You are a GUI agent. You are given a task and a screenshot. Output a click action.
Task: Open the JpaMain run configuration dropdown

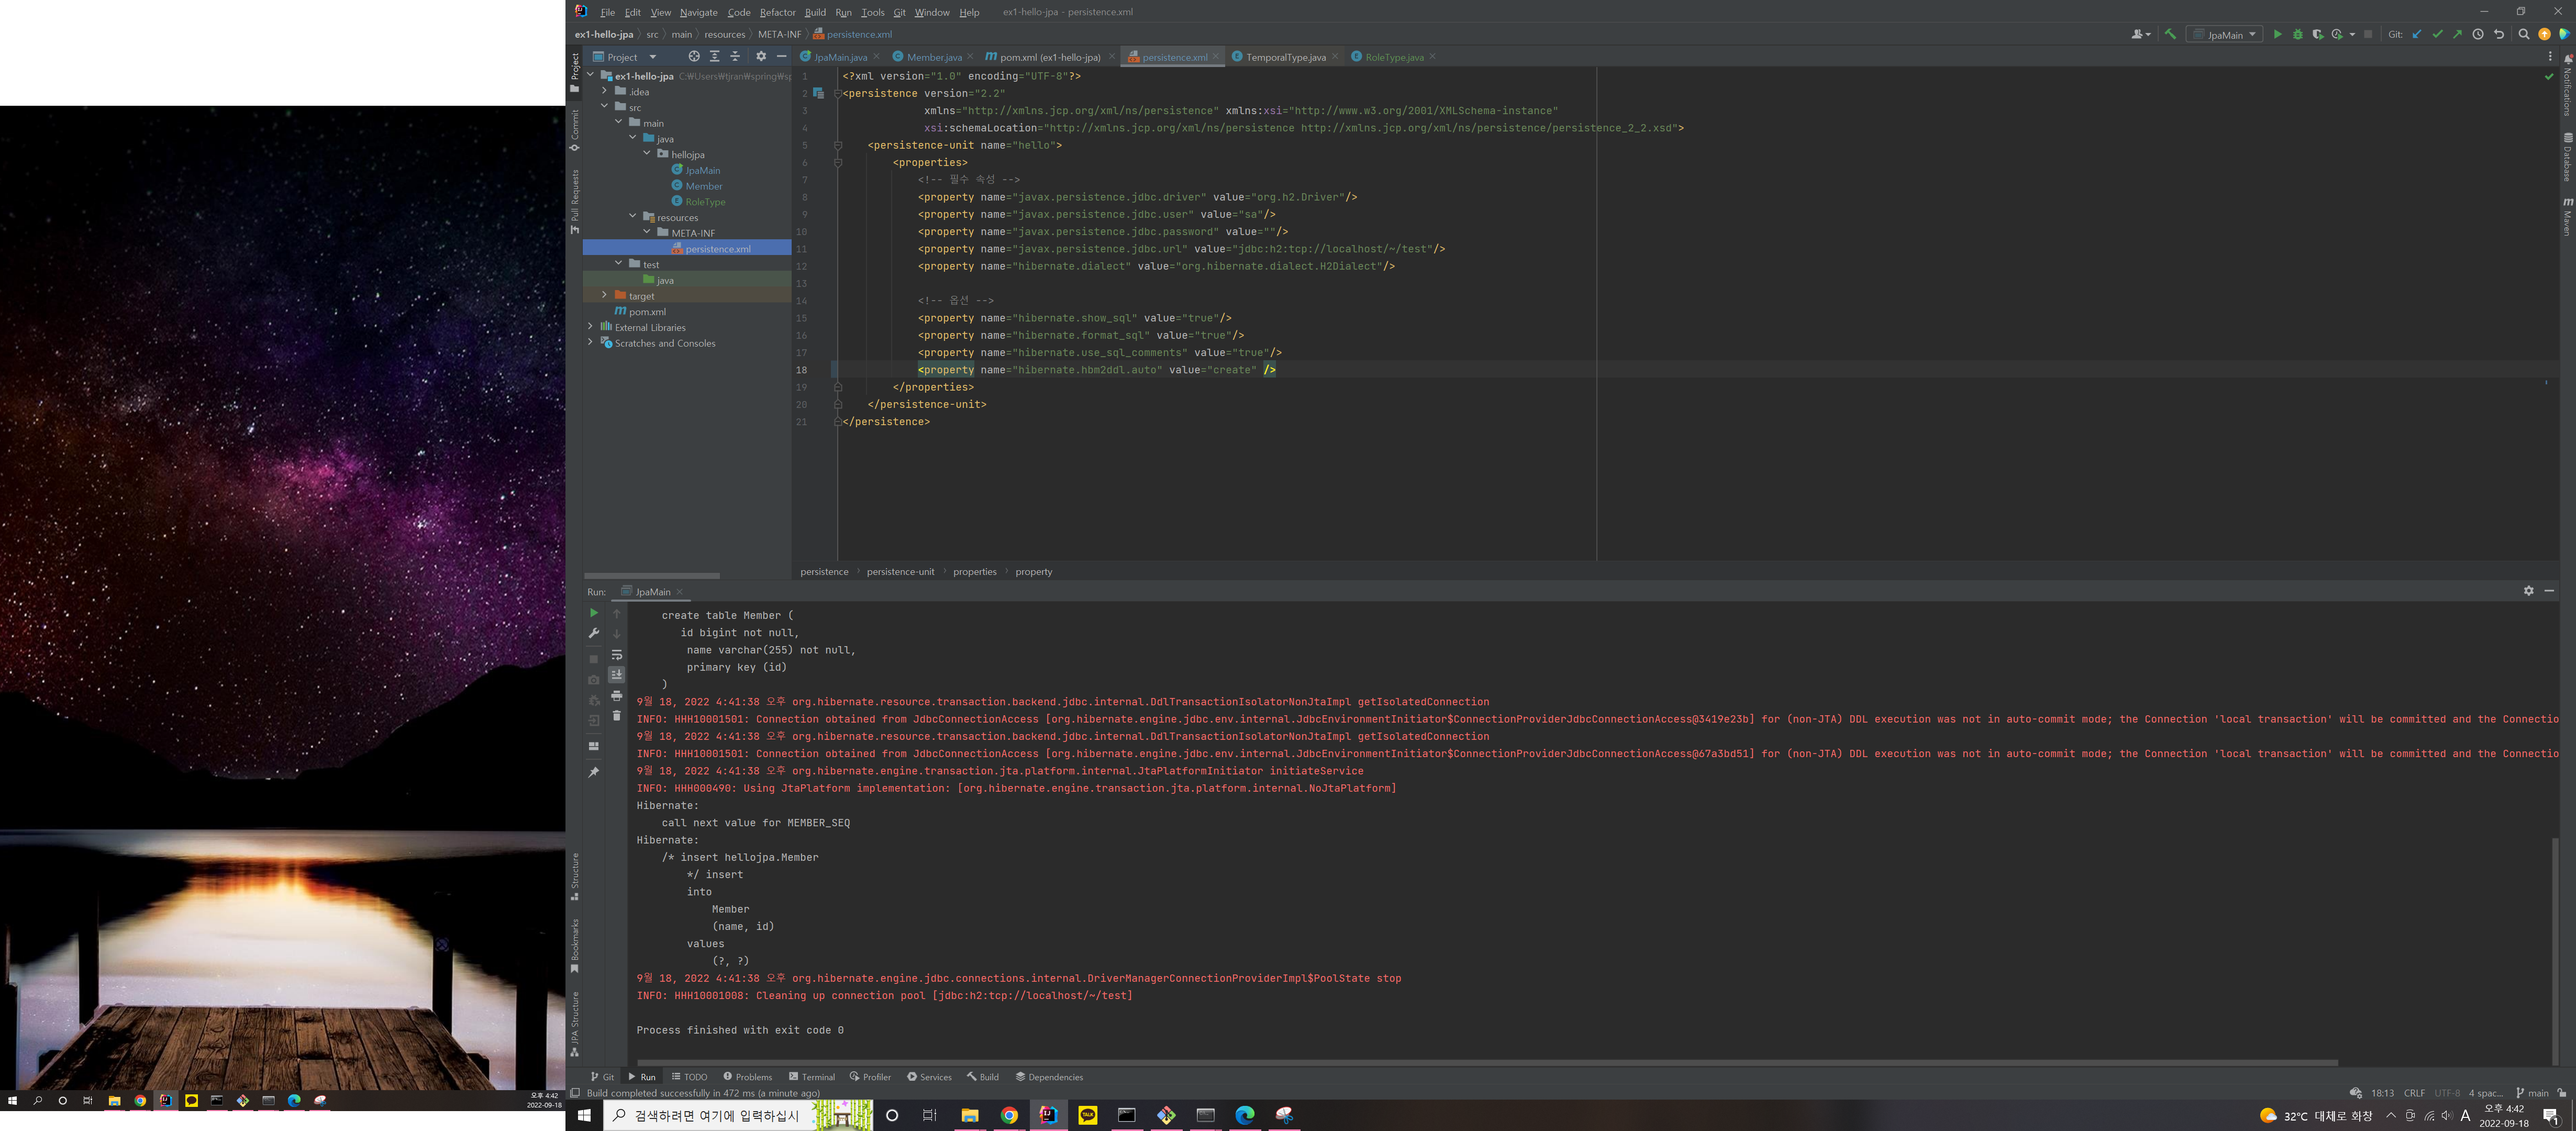point(2225,34)
